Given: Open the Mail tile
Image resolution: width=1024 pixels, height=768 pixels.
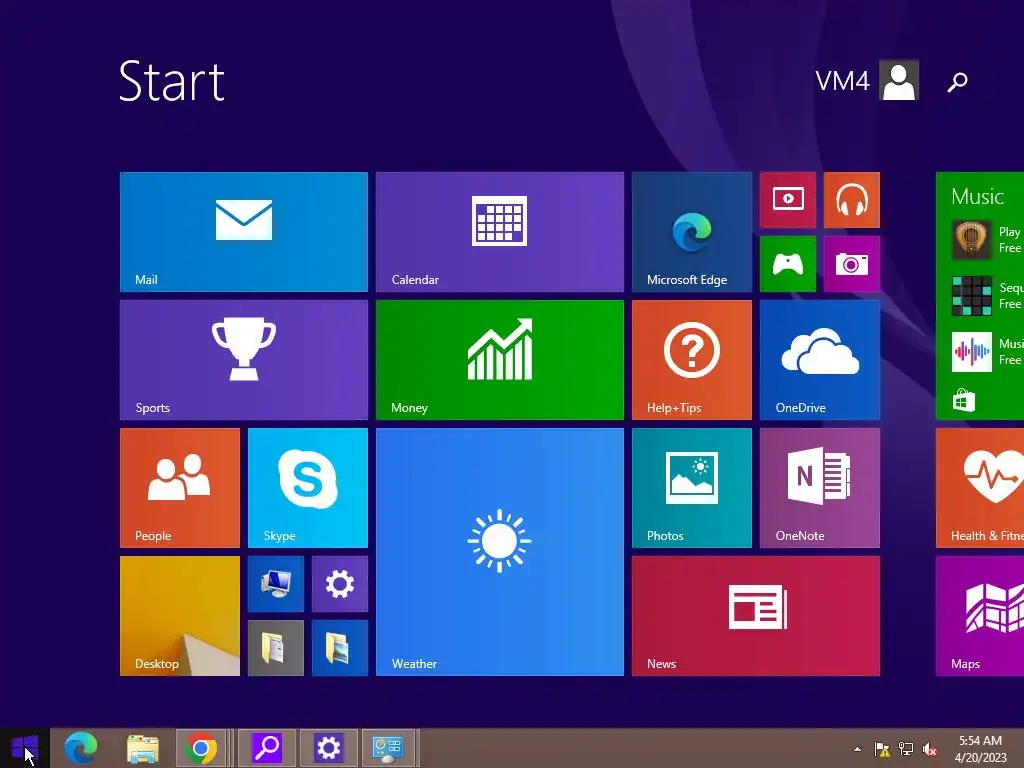Looking at the screenshot, I should coord(244,232).
